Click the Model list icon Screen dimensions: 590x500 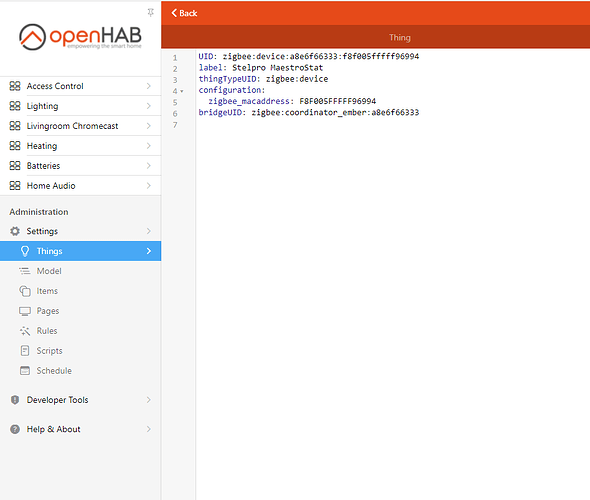[x=25, y=271]
